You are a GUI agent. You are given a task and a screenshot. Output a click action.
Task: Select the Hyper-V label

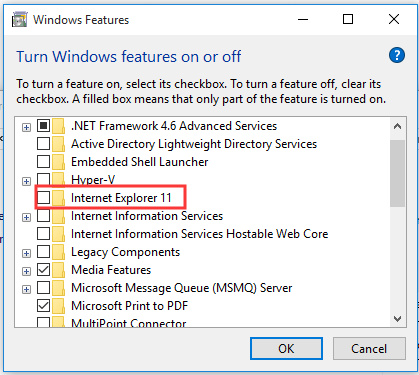click(x=93, y=180)
